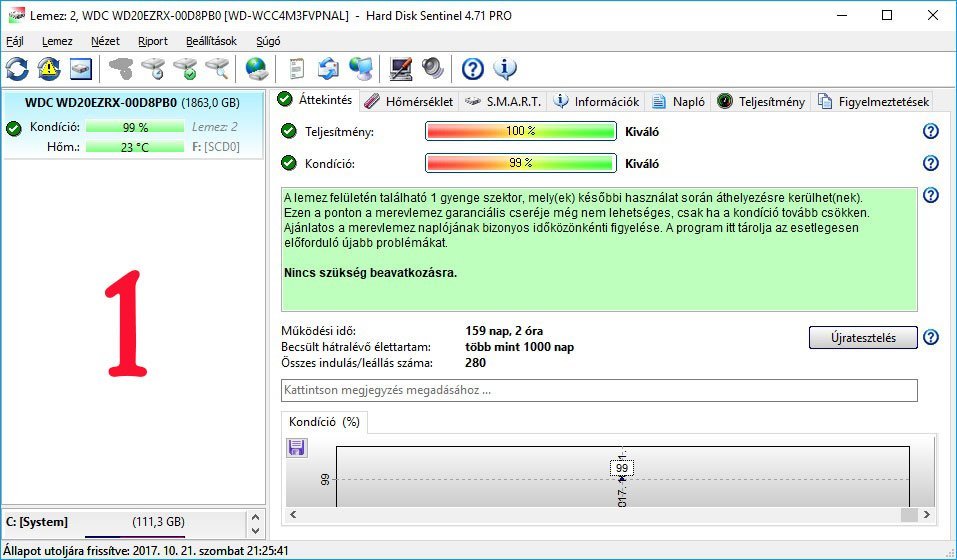
Task: Click the globe and monitor network icon
Action: (361, 69)
